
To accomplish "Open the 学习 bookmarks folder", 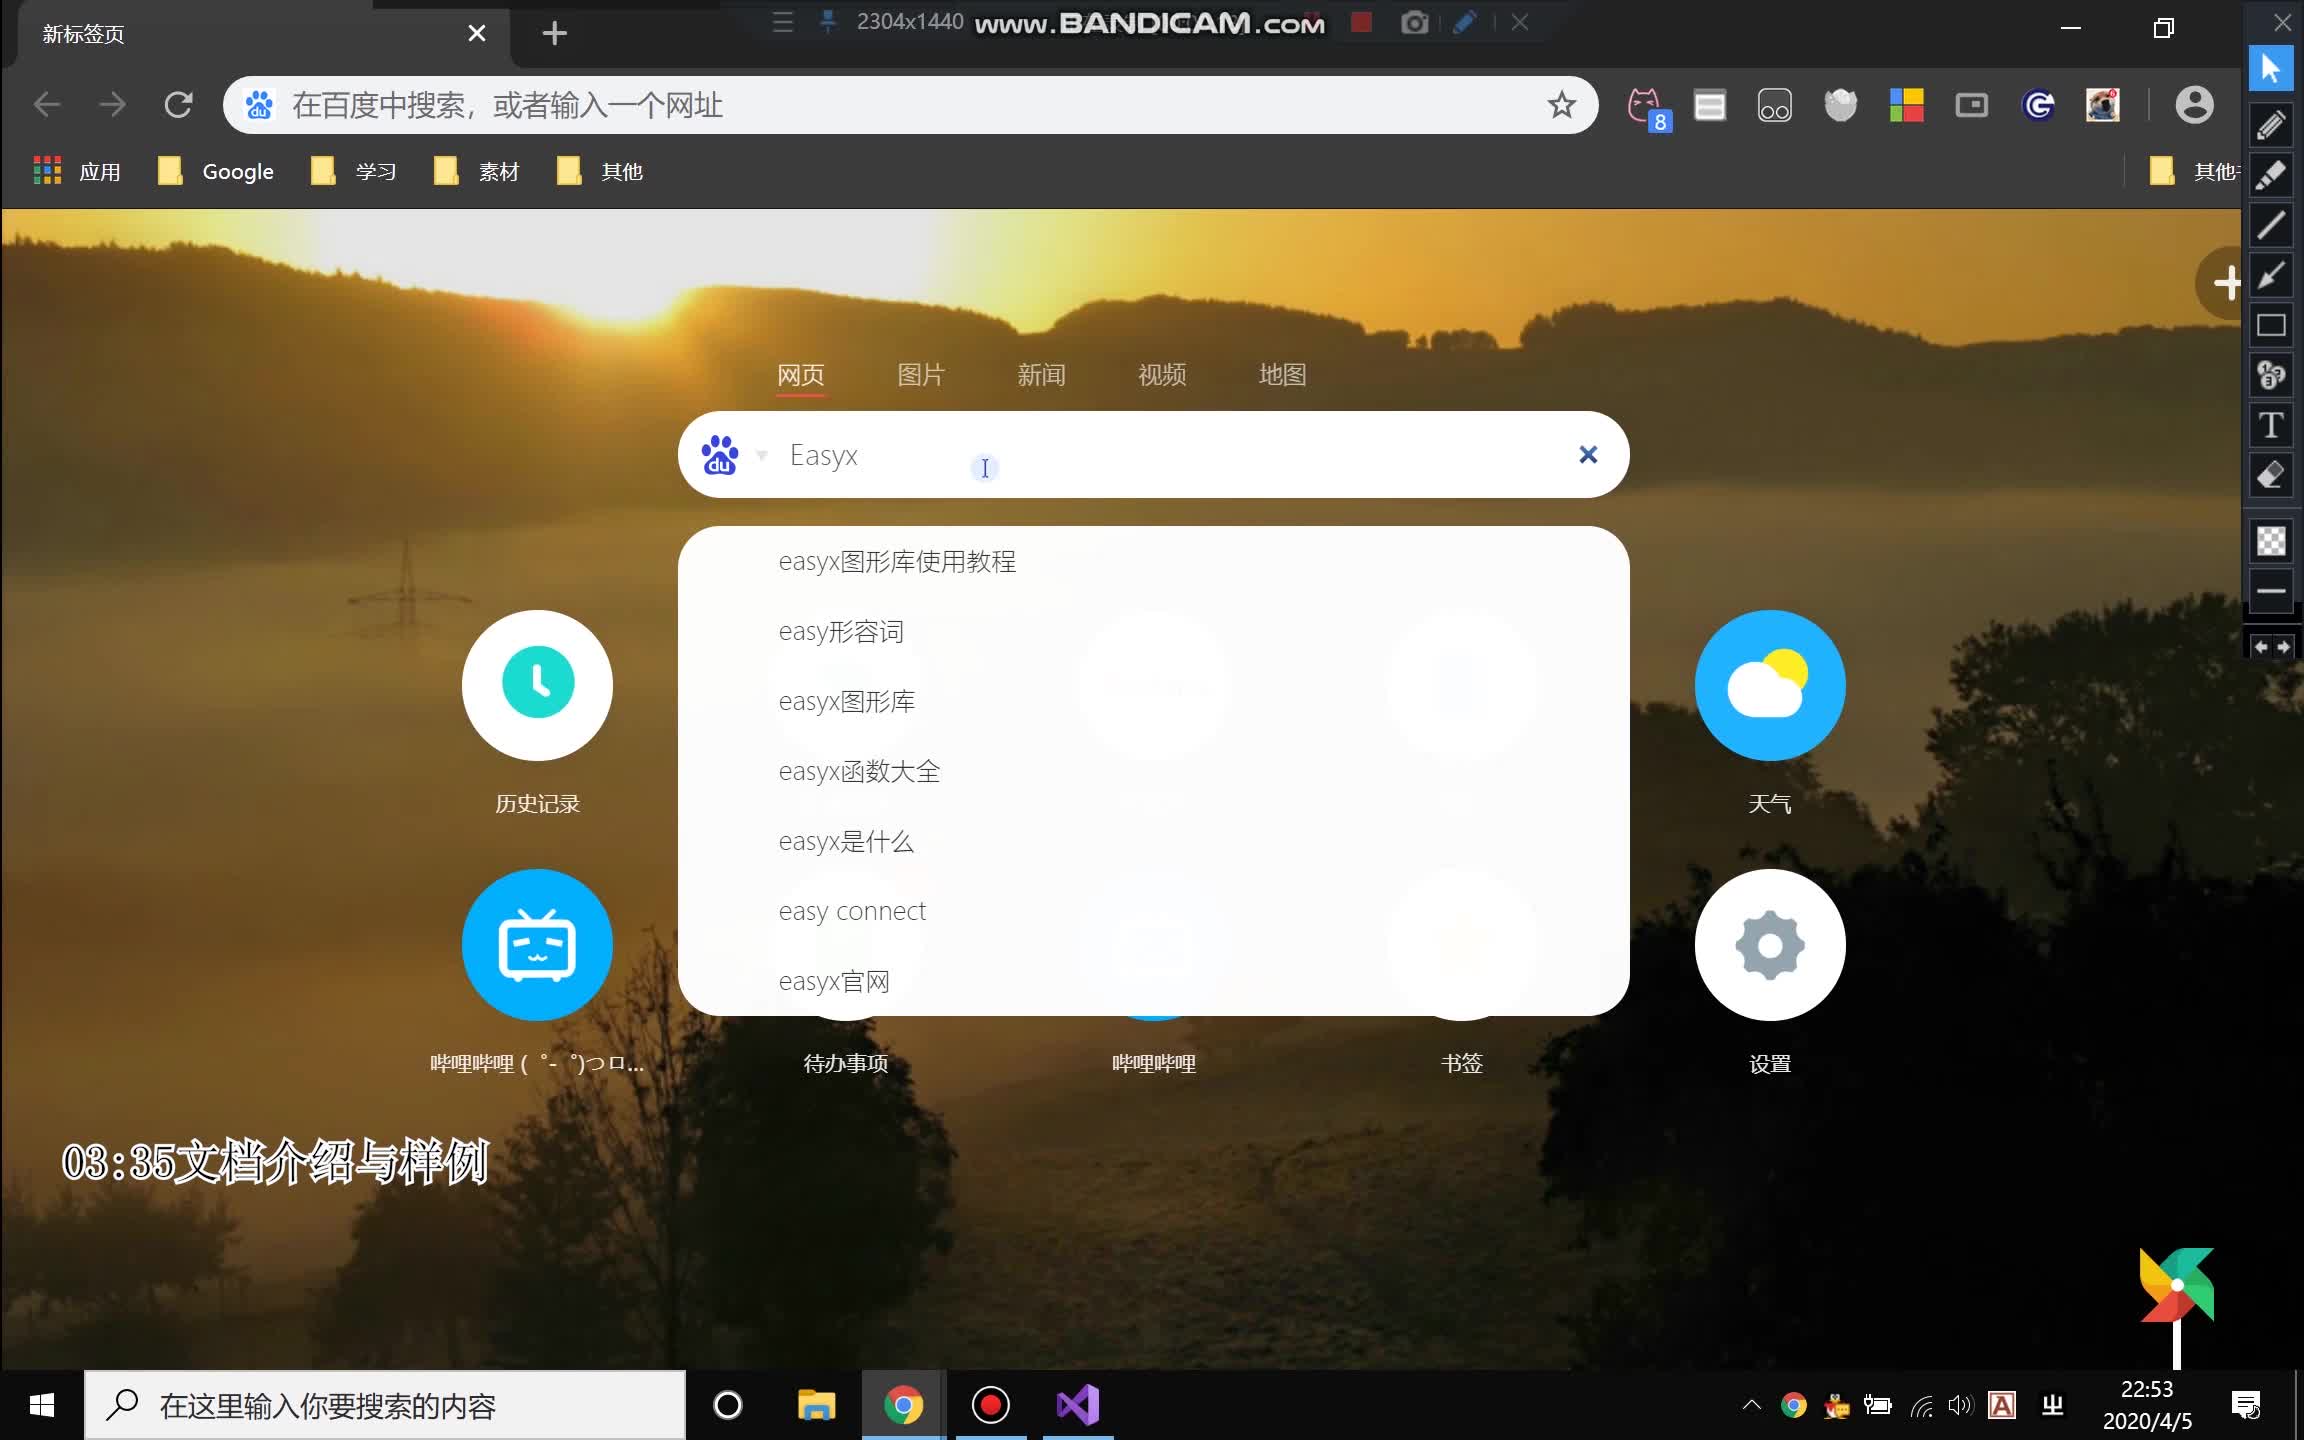I will (x=354, y=172).
